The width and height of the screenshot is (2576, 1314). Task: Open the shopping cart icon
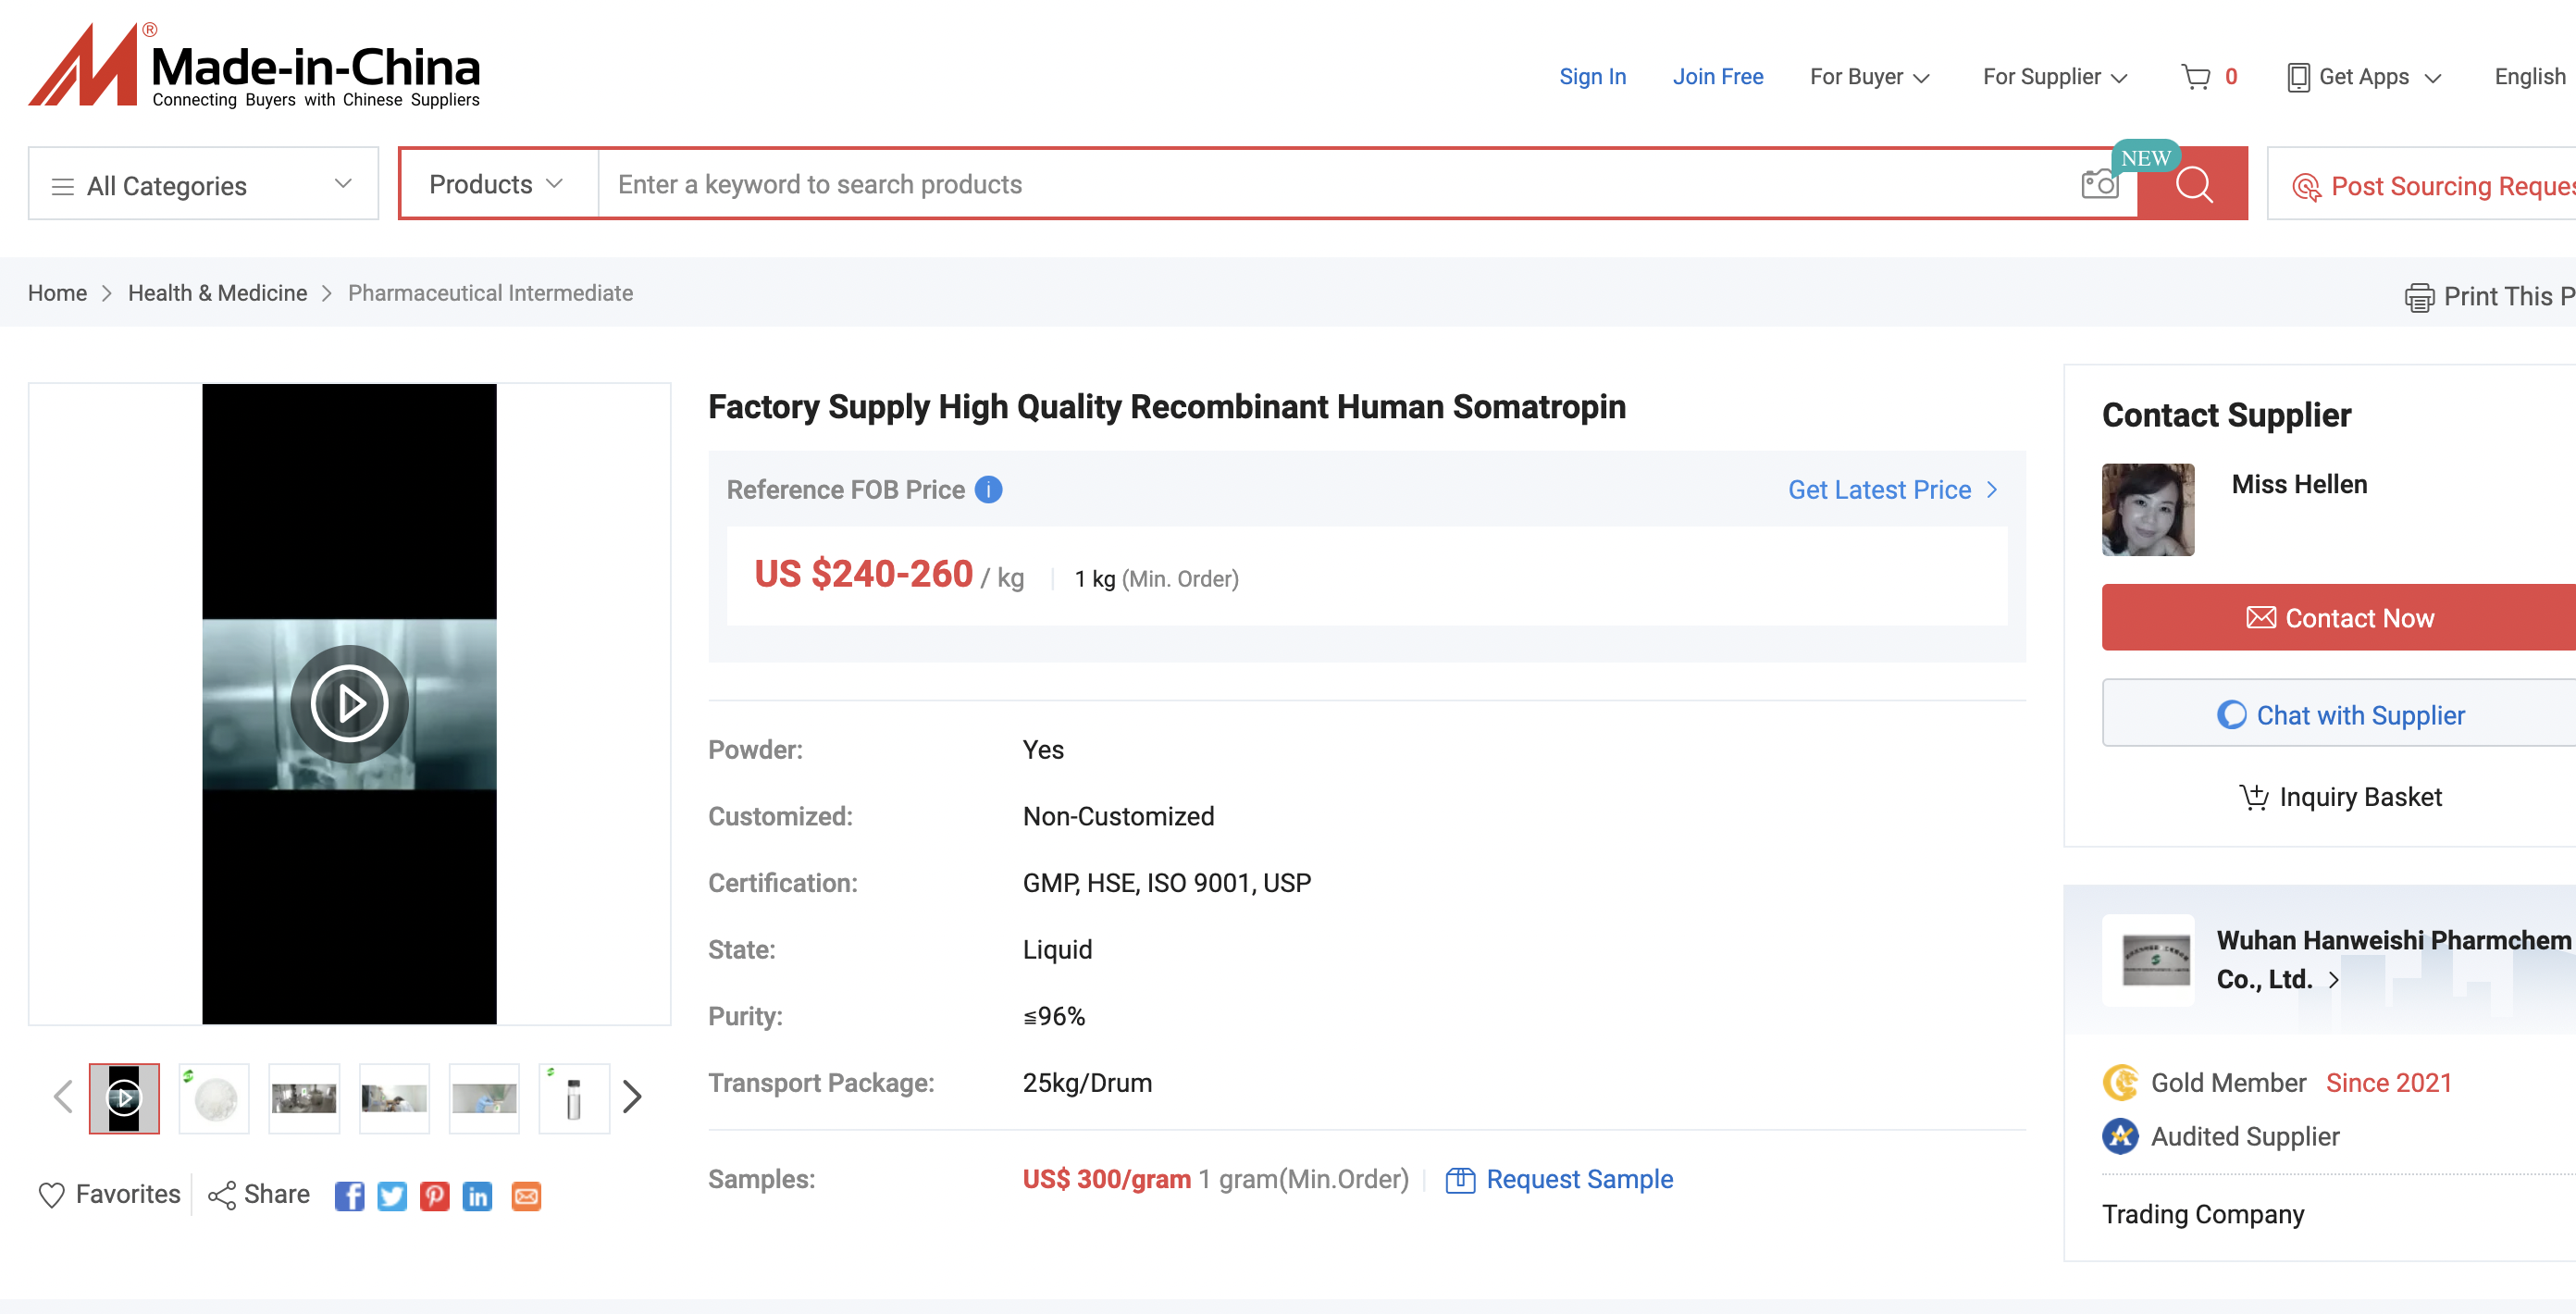pyautogui.click(x=2196, y=77)
